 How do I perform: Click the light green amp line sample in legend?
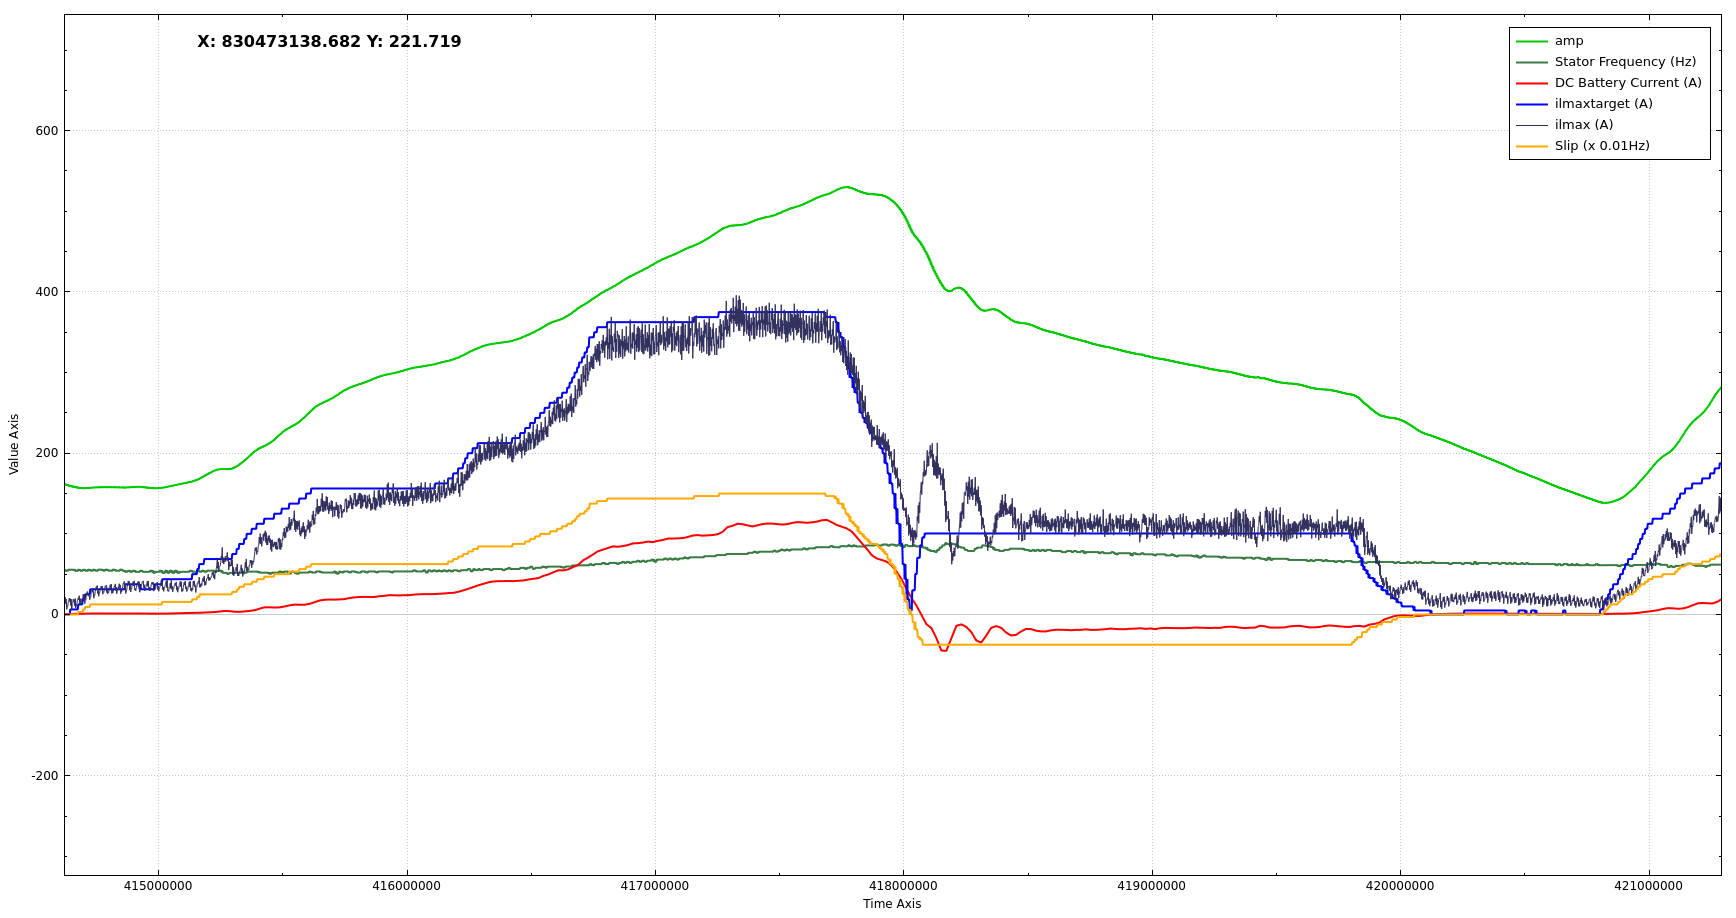(x=1531, y=41)
